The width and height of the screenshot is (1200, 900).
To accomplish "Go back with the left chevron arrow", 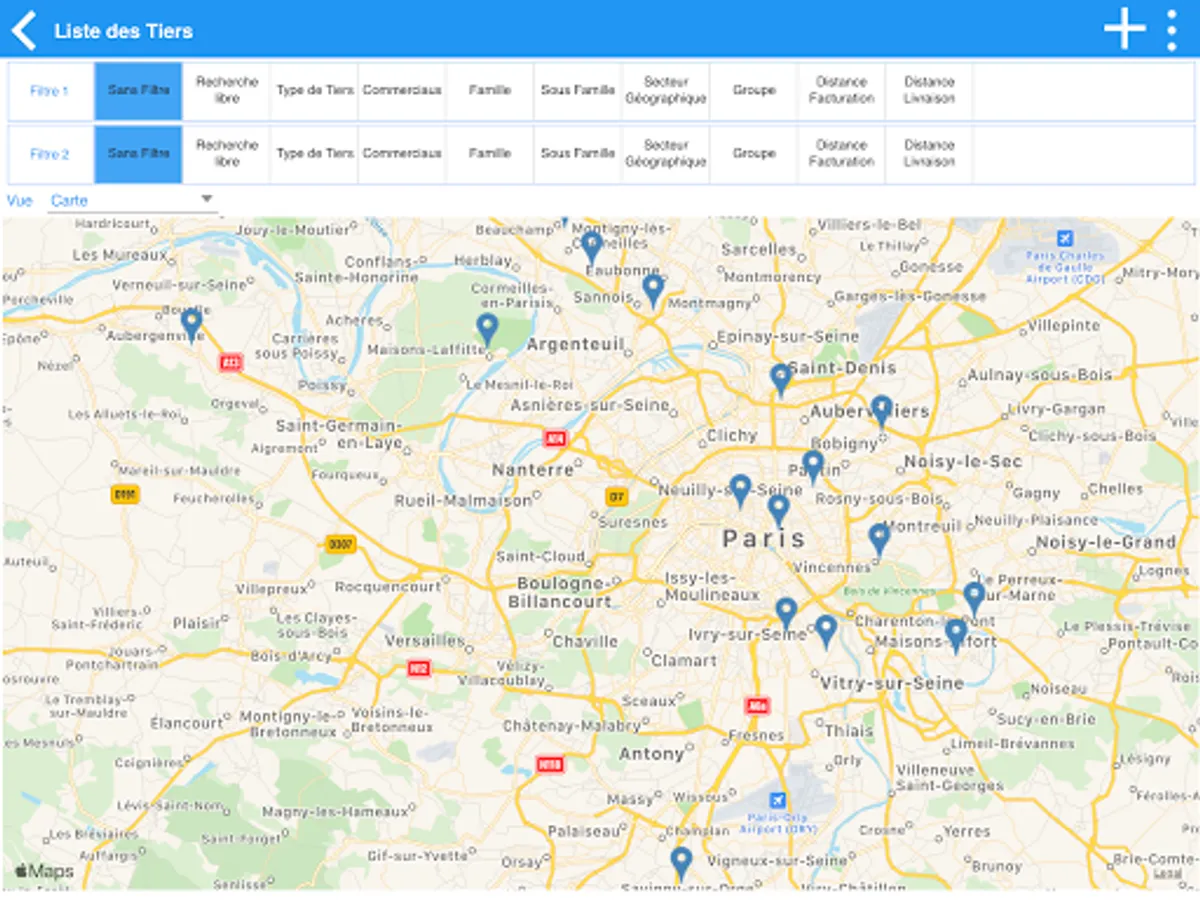I will [24, 30].
